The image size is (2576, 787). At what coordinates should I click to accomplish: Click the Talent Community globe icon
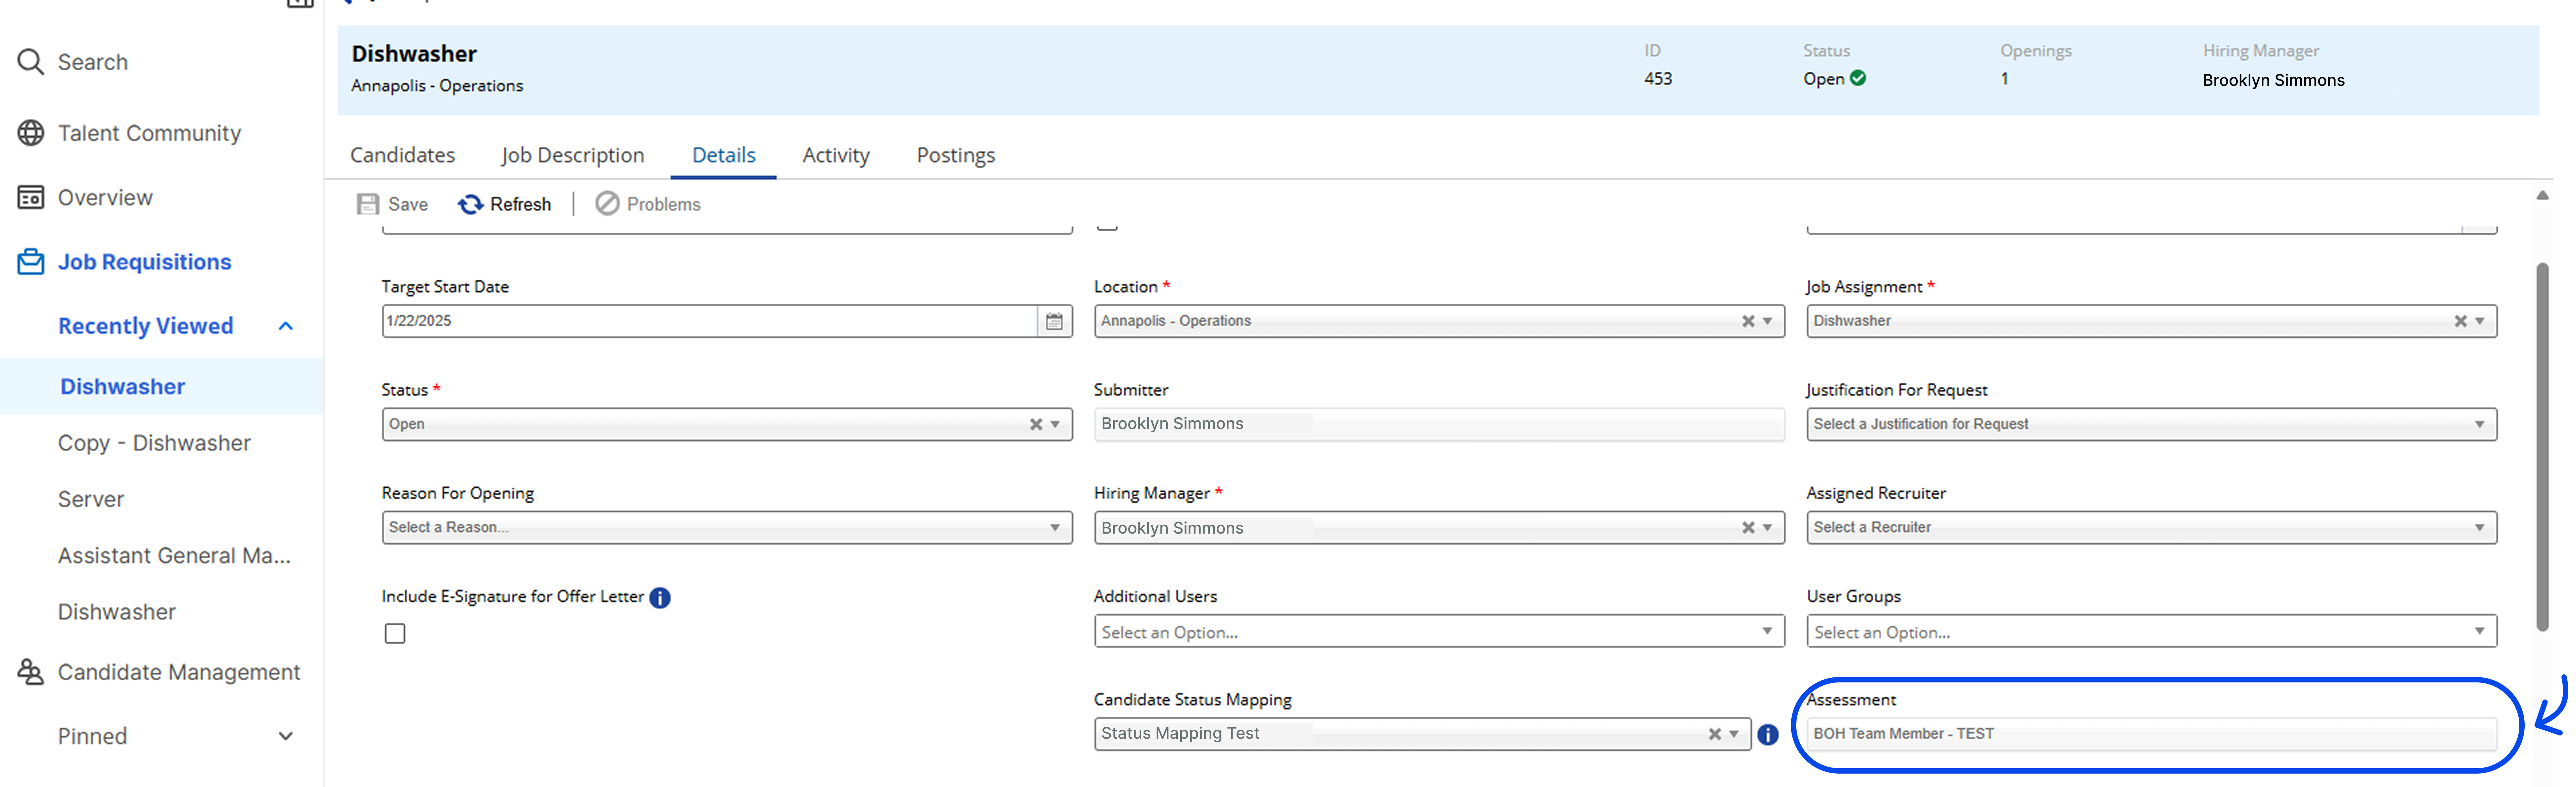[31, 133]
